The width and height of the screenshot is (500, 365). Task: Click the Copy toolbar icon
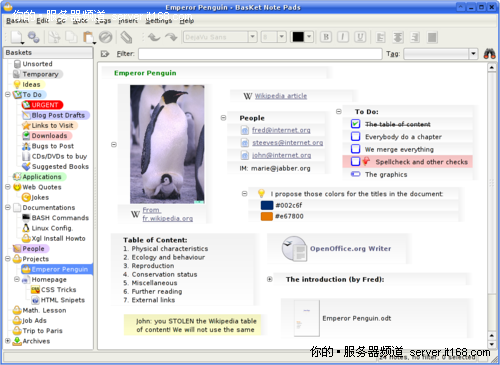71,37
